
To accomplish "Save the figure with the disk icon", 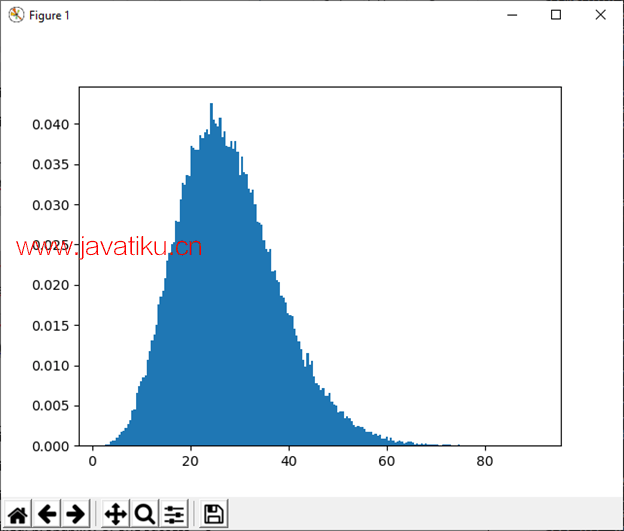I will pyautogui.click(x=214, y=514).
